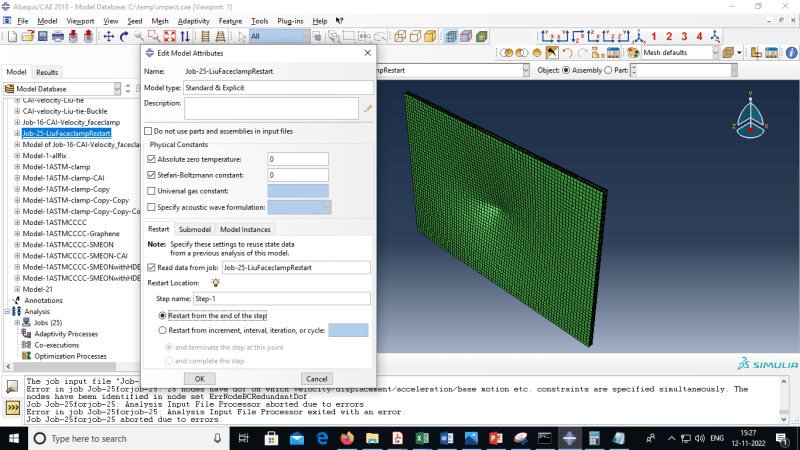Open the Adaptivity menu
This screenshot has width=800, height=450.
tap(193, 21)
